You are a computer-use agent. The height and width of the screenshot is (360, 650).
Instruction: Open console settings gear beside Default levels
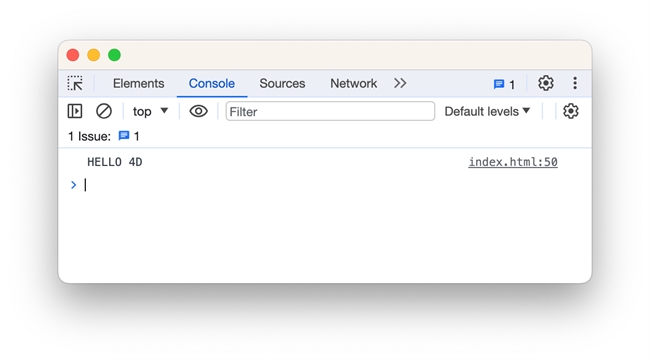click(x=571, y=111)
